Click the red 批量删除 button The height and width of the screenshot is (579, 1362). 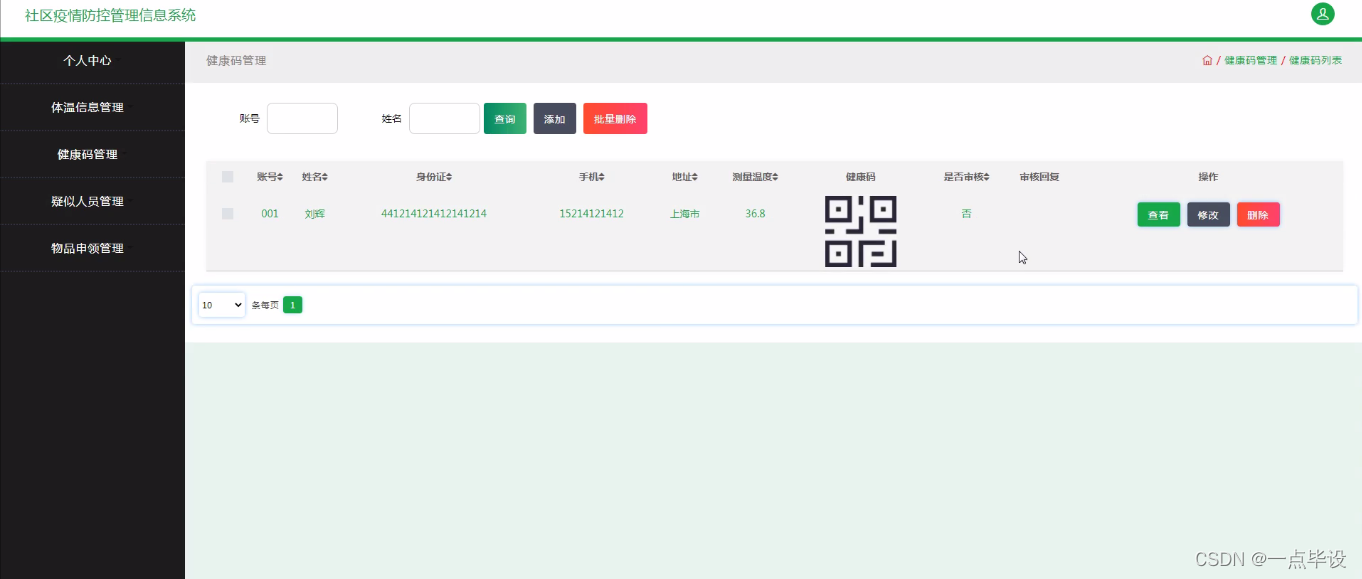[x=615, y=118]
